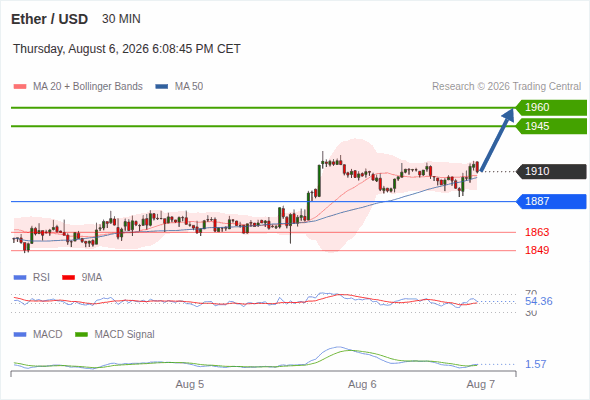590x400 pixels.
Task: Click the 1910 black current price tag
Action: click(x=551, y=171)
